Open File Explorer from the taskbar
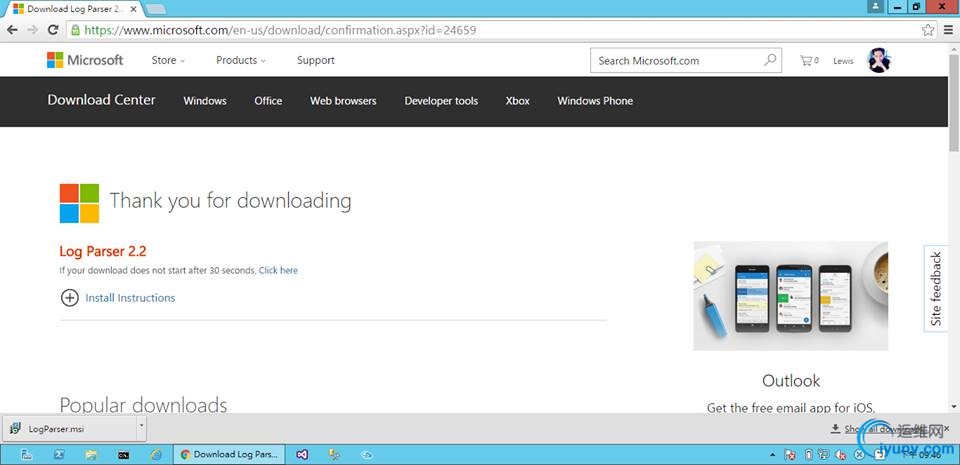The height and width of the screenshot is (465, 960). [x=91, y=455]
